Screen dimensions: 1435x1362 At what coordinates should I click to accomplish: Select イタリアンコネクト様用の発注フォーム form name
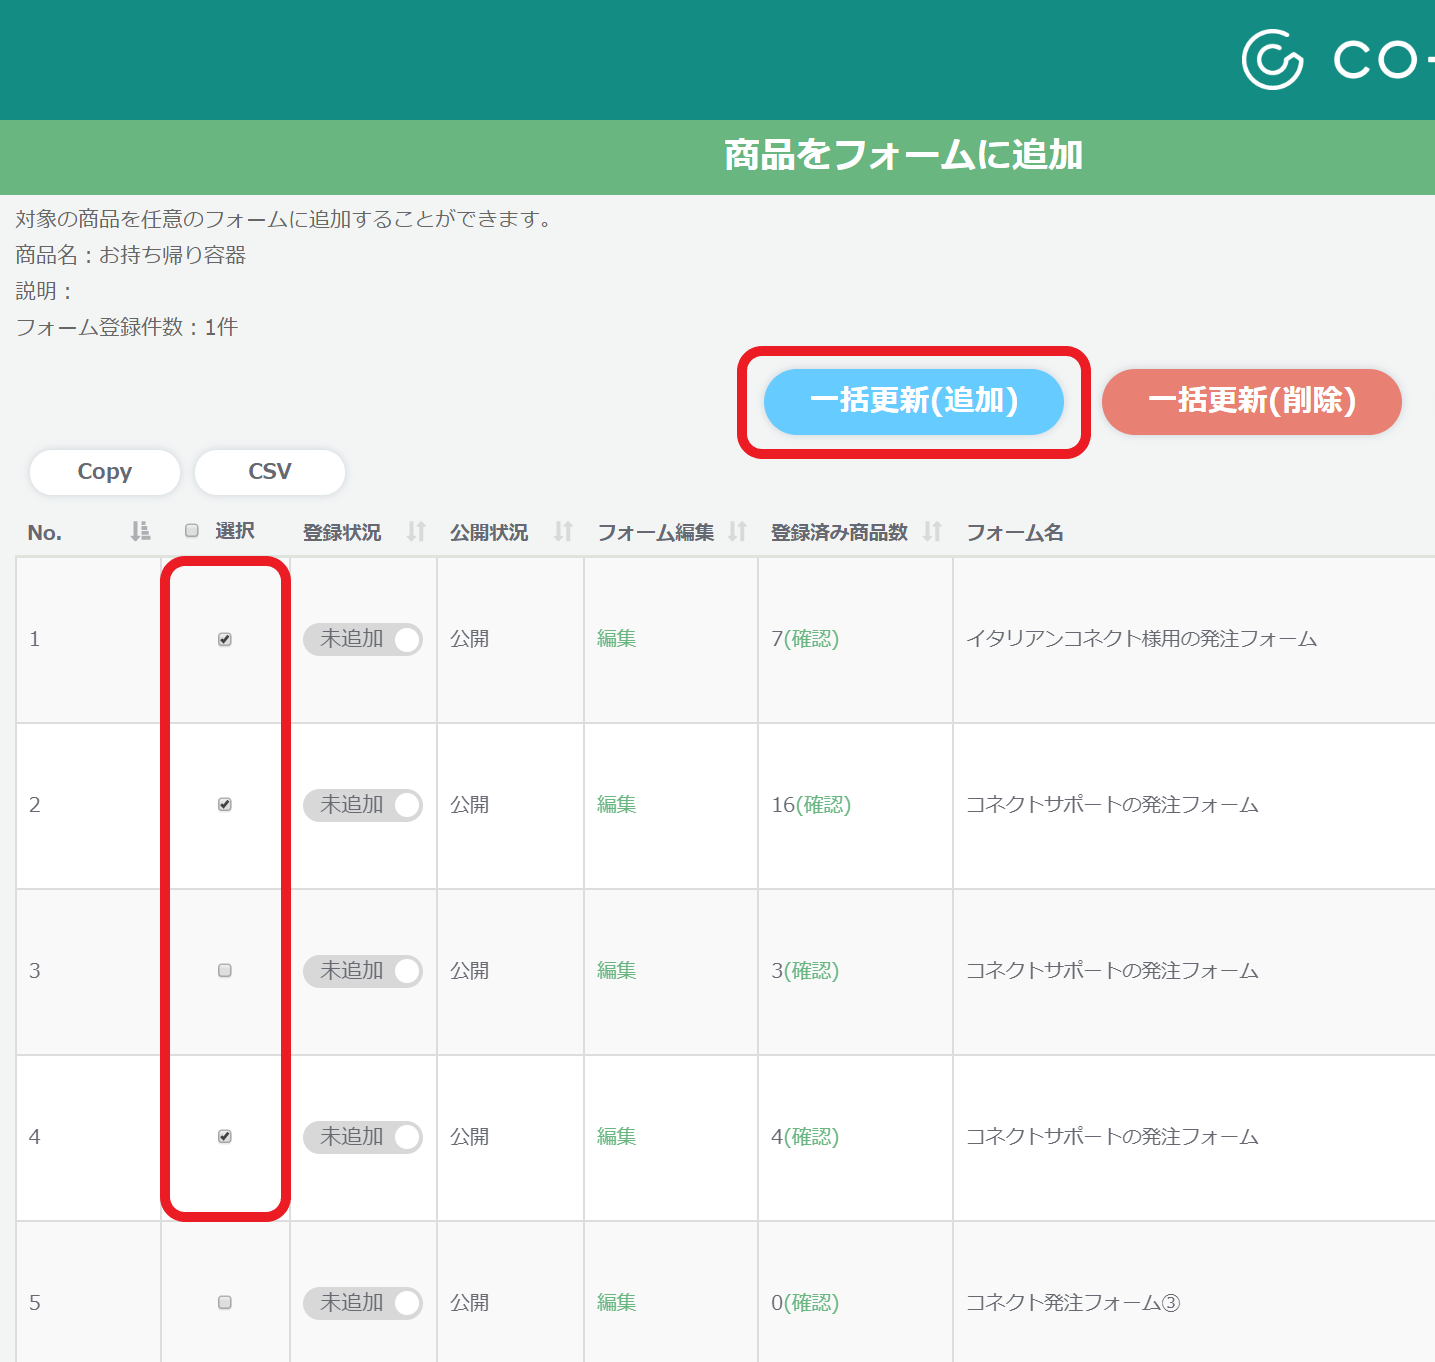(1141, 639)
